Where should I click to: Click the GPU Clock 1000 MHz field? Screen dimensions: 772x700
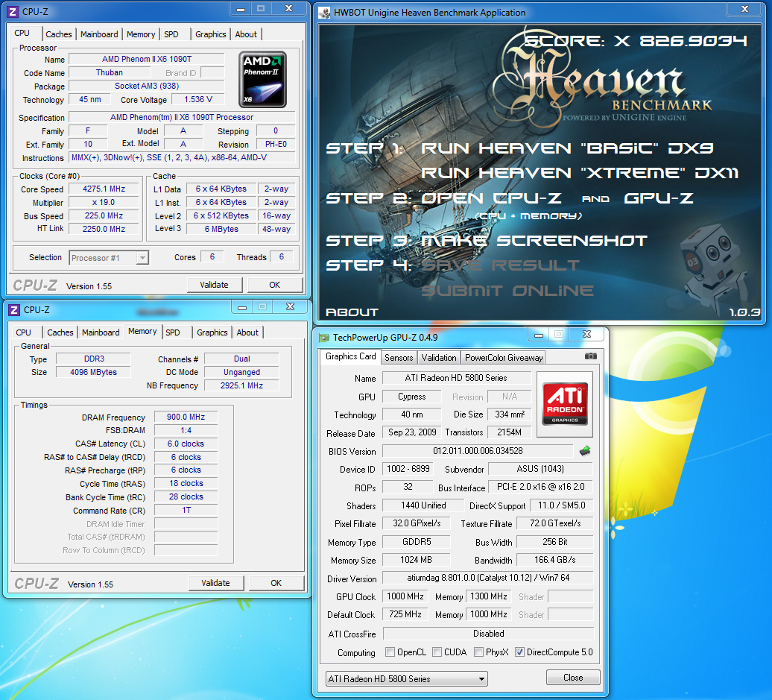(x=405, y=596)
